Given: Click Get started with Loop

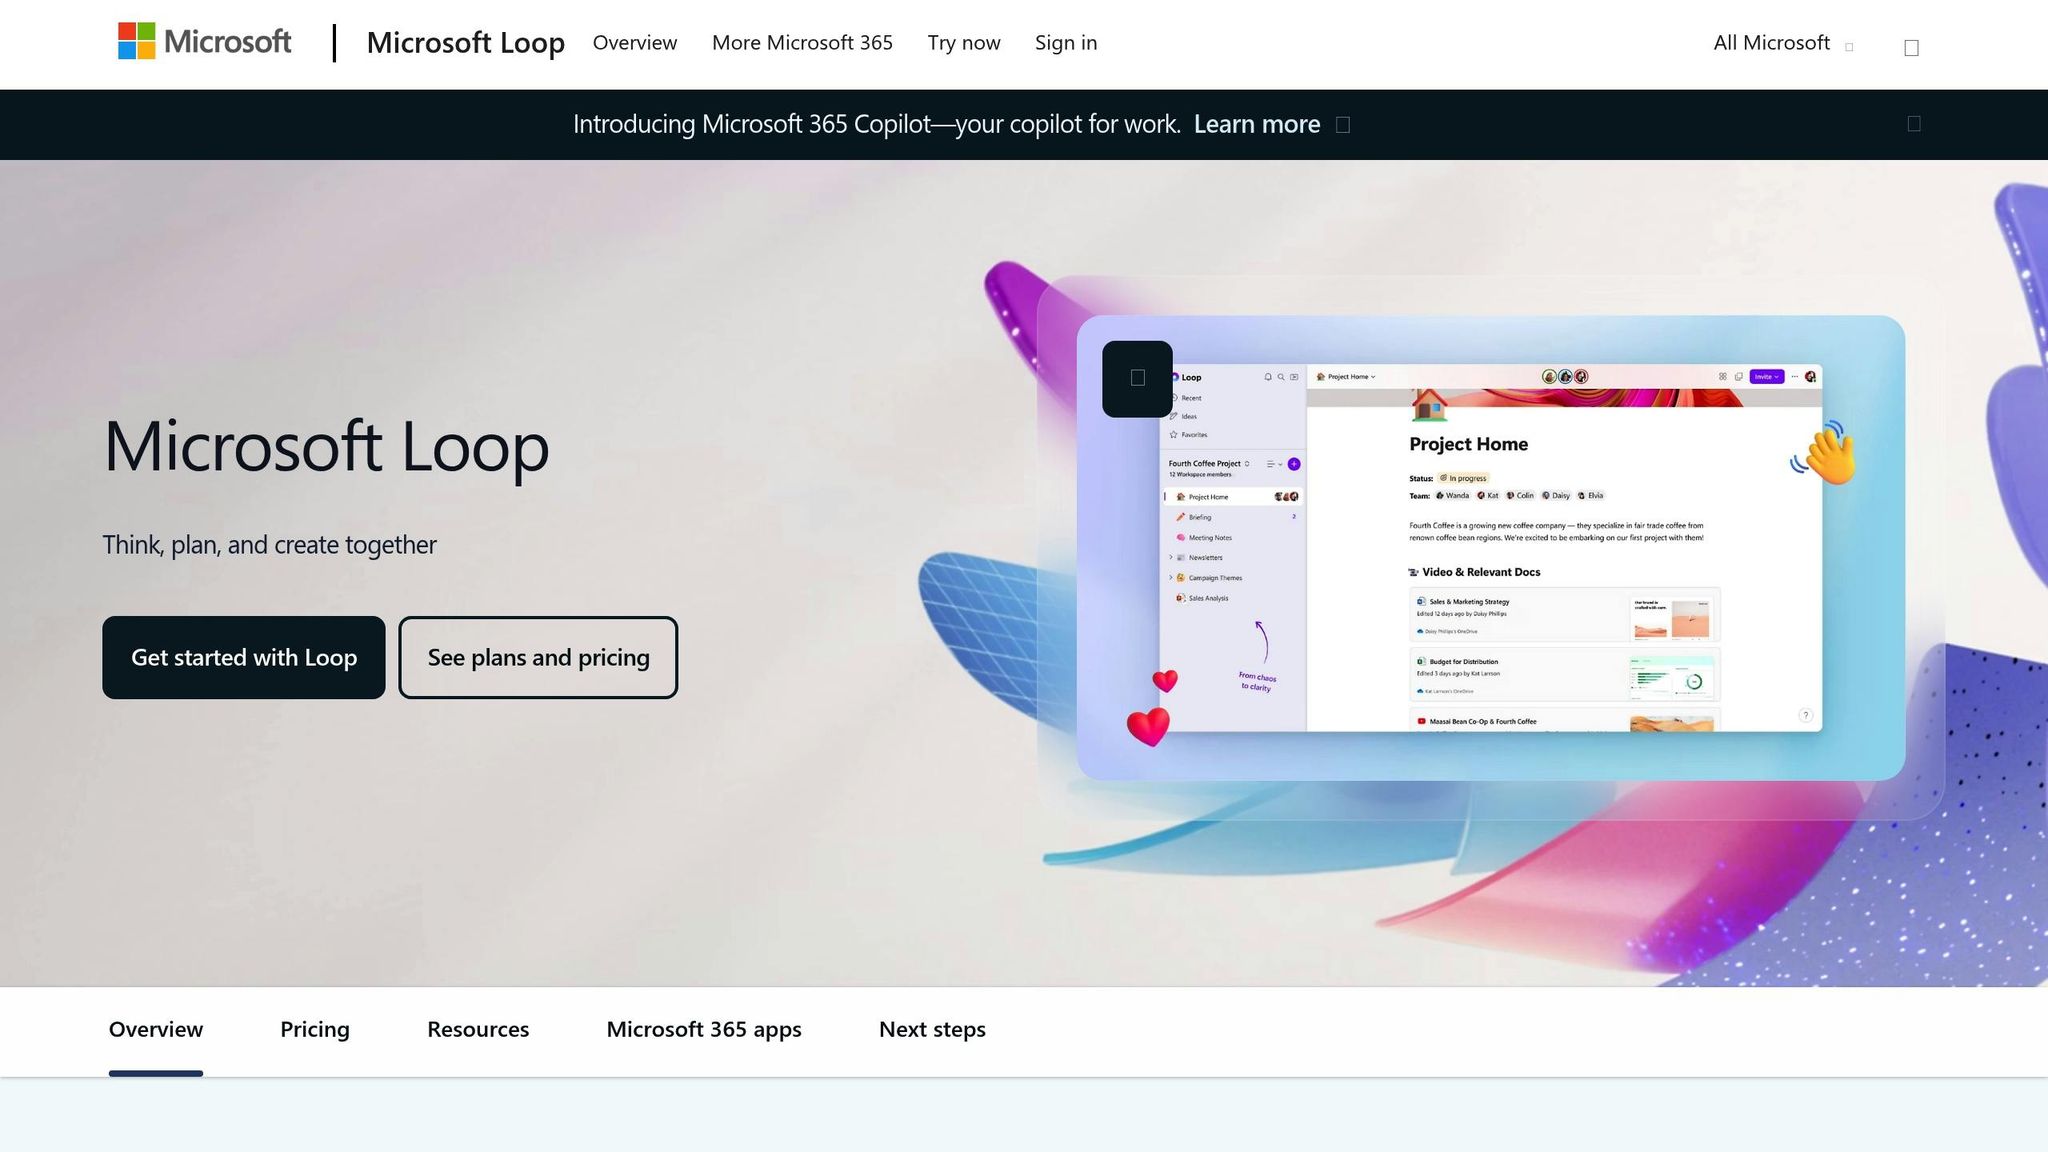Looking at the screenshot, I should (x=243, y=657).
